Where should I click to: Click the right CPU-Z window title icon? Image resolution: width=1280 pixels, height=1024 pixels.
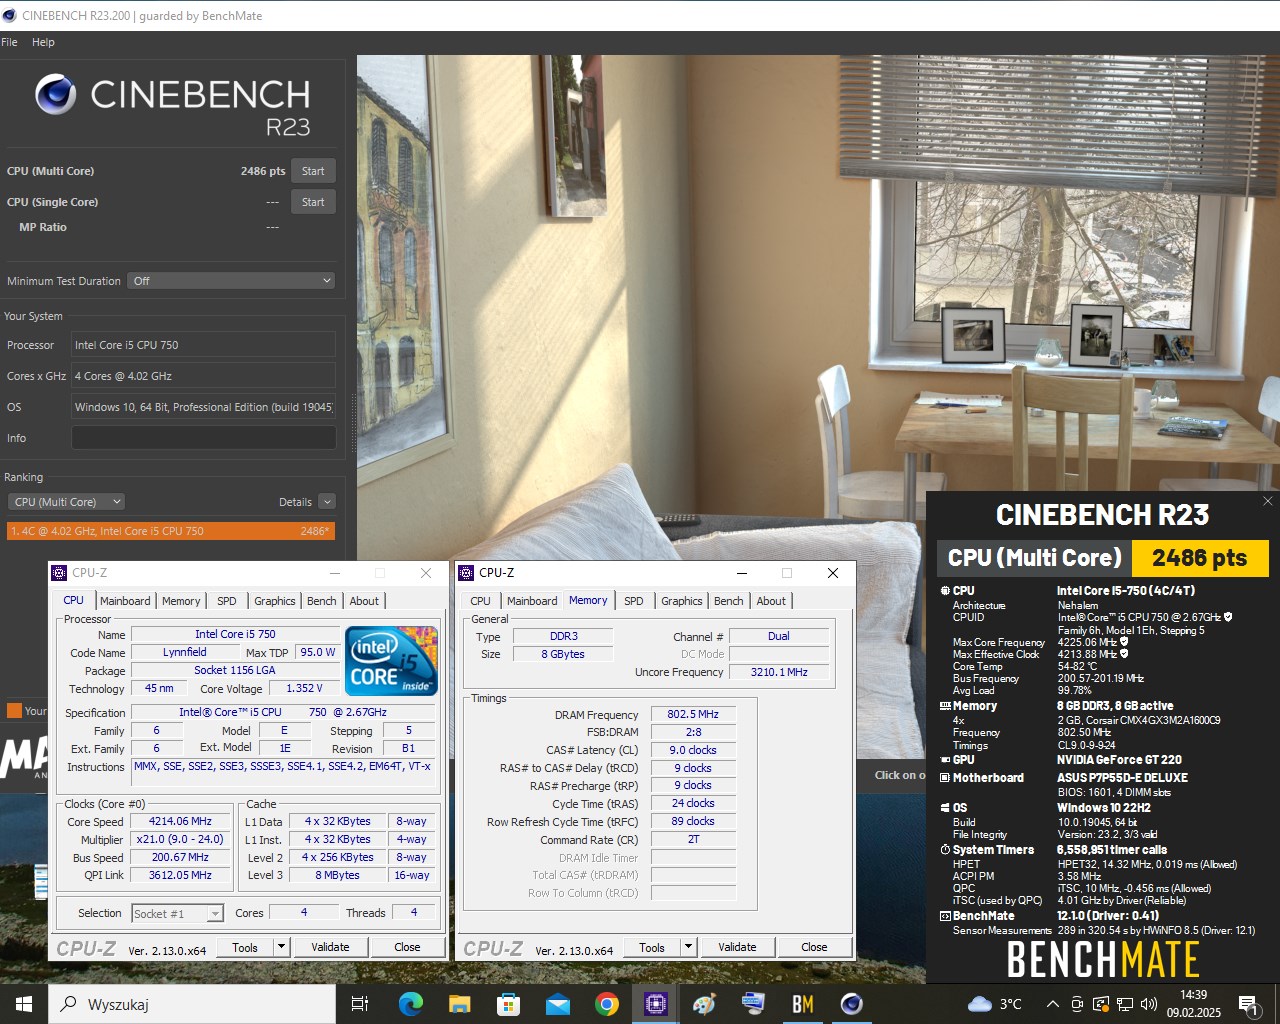pyautogui.click(x=466, y=573)
